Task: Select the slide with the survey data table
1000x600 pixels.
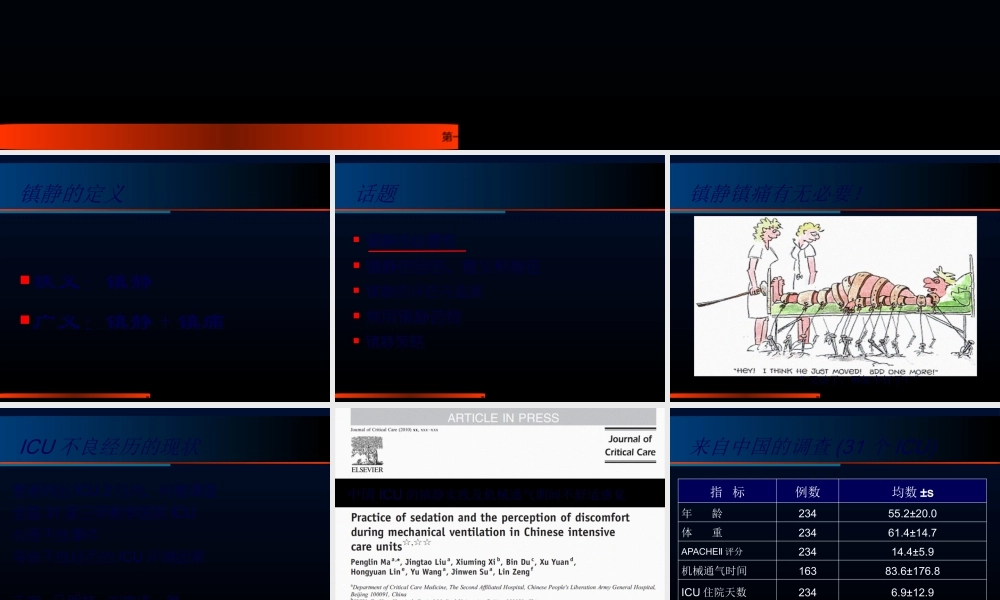Action: pos(835,504)
